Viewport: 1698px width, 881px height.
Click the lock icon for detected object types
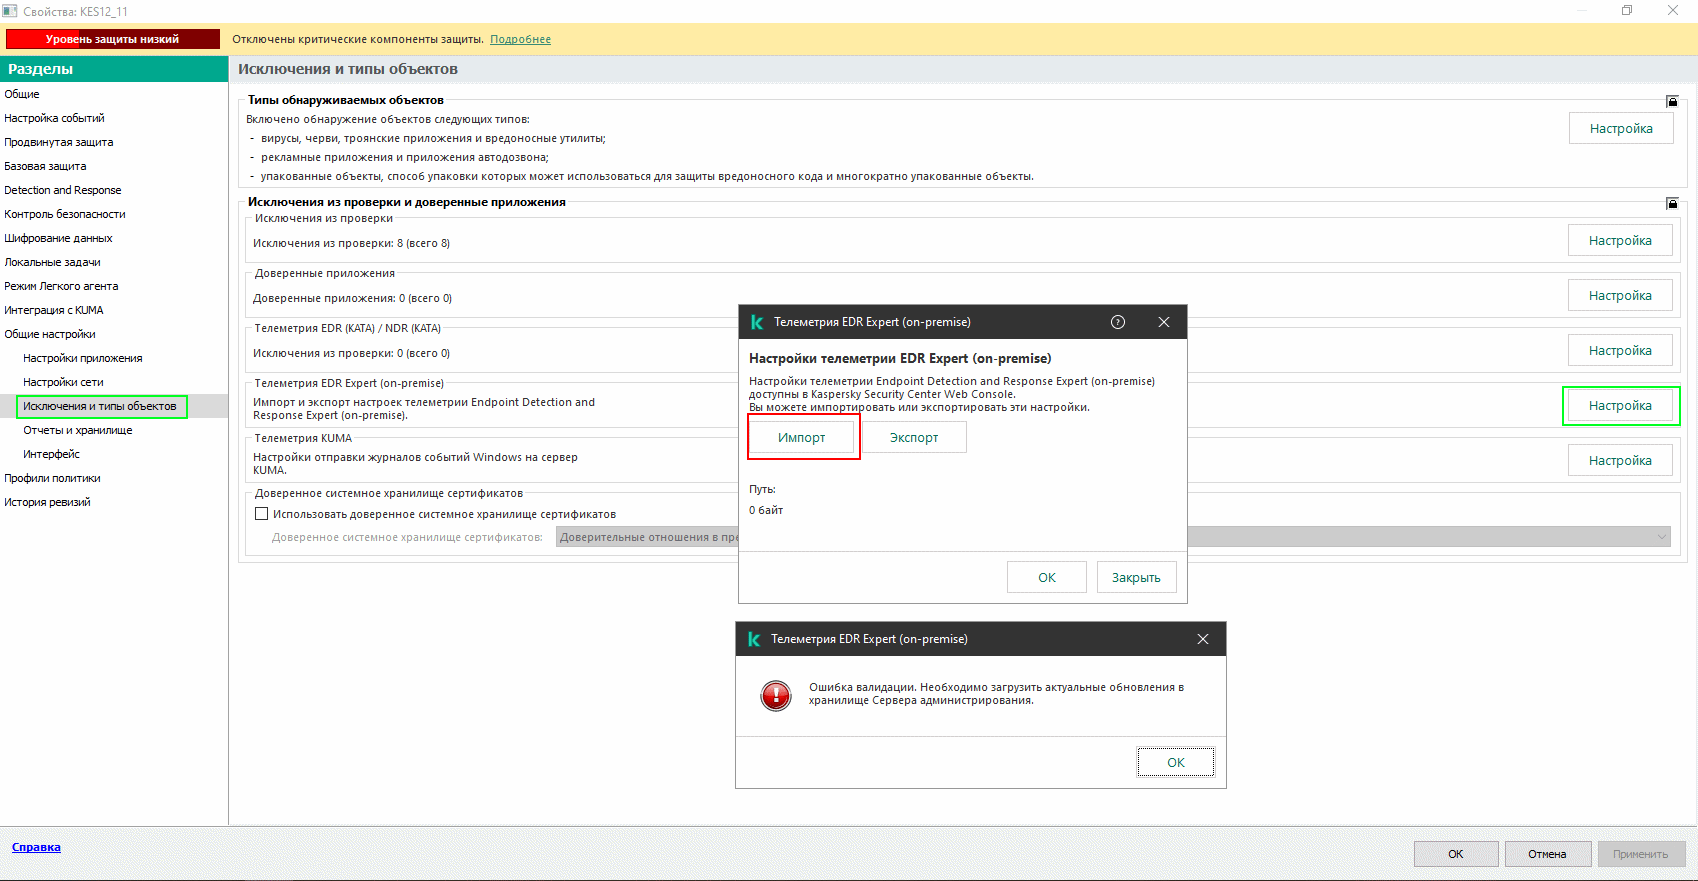tap(1671, 101)
